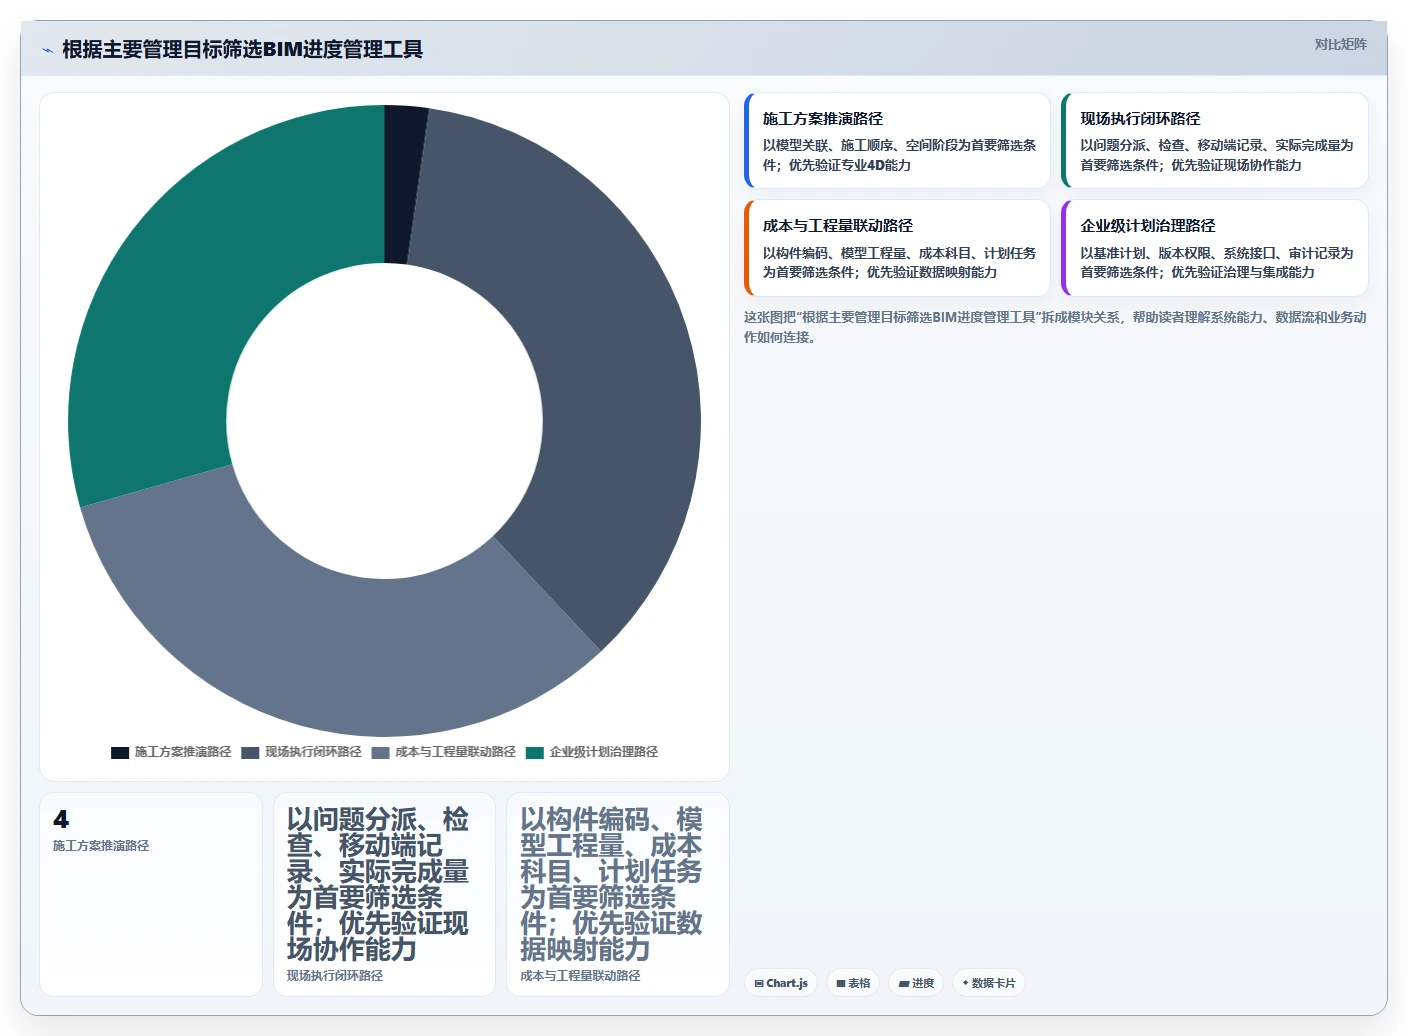Click the thin dark navy donut segment
The image size is (1408, 1036).
(403, 184)
